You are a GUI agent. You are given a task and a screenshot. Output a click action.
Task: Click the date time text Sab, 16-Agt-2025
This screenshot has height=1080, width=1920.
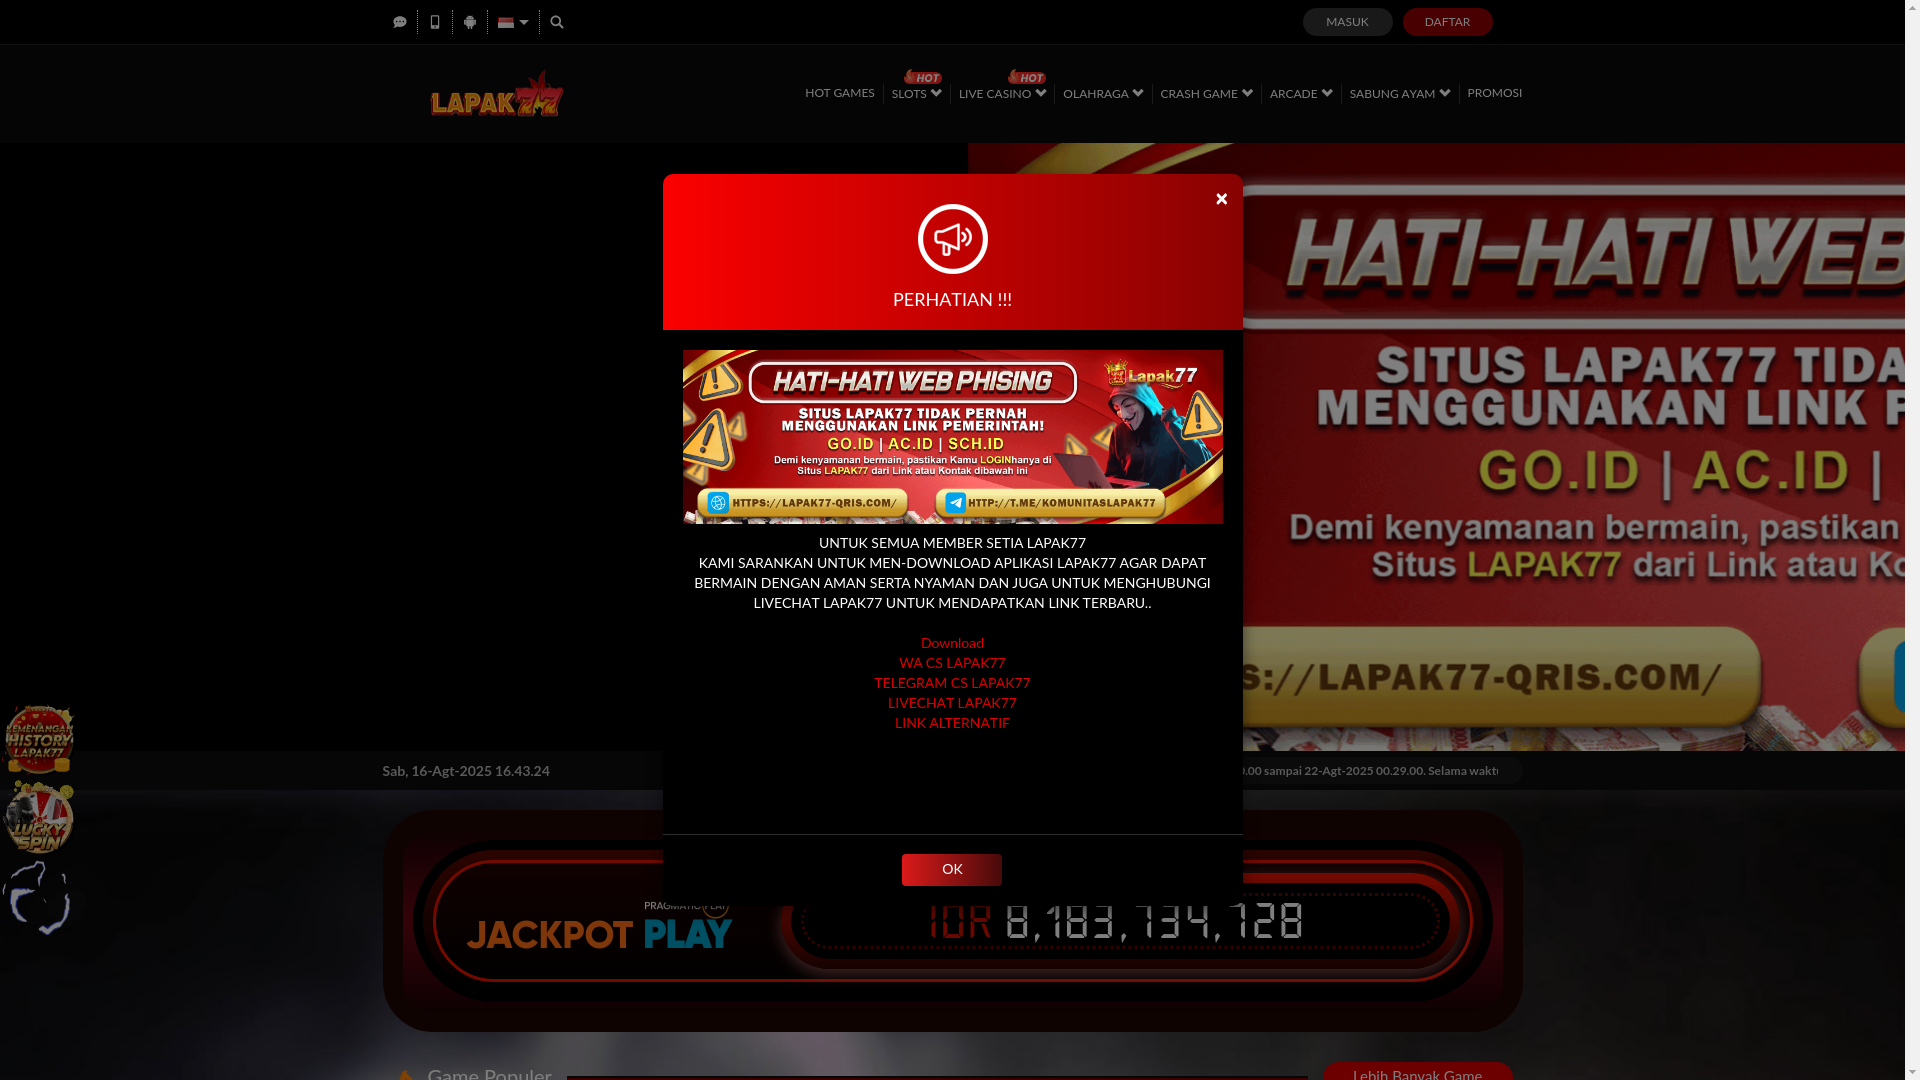[466, 771]
